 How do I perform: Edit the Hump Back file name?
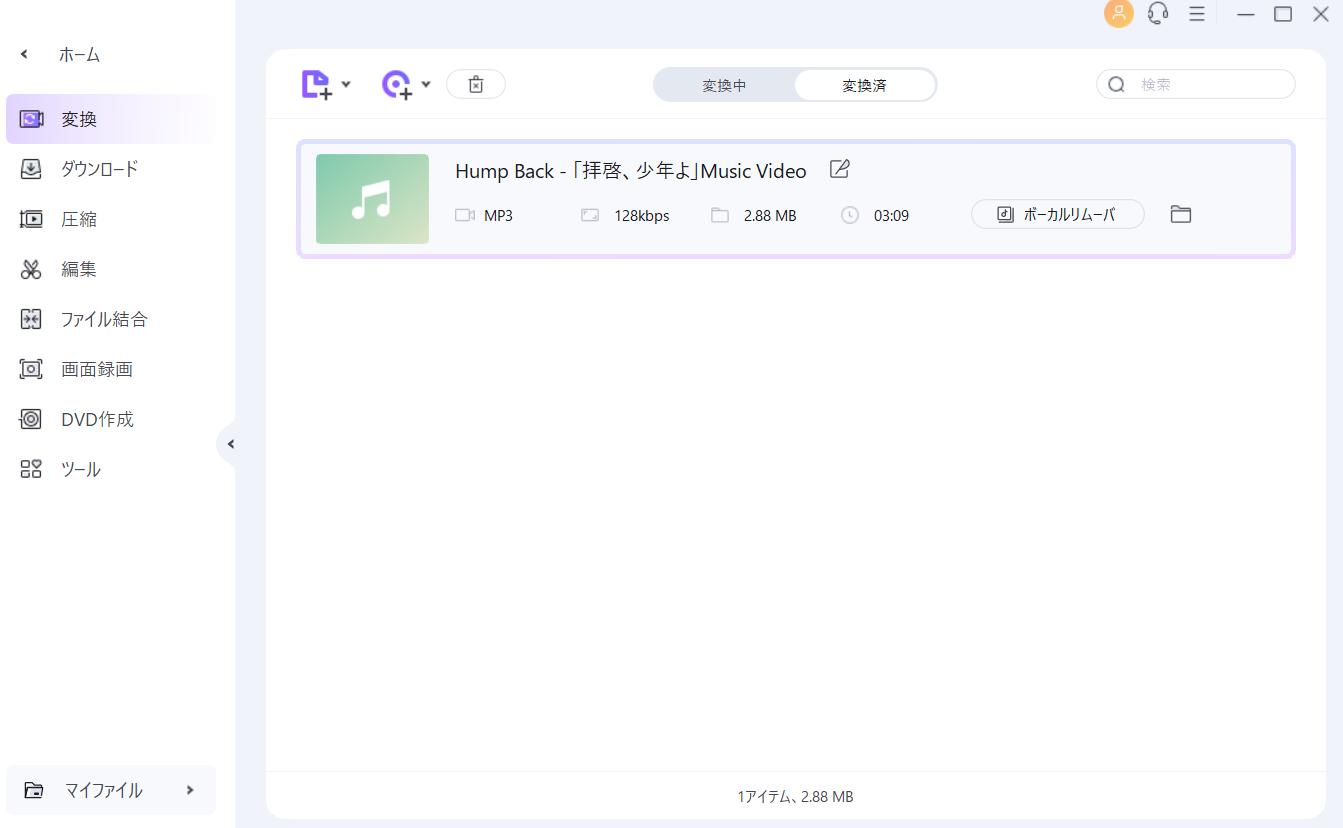coord(840,170)
